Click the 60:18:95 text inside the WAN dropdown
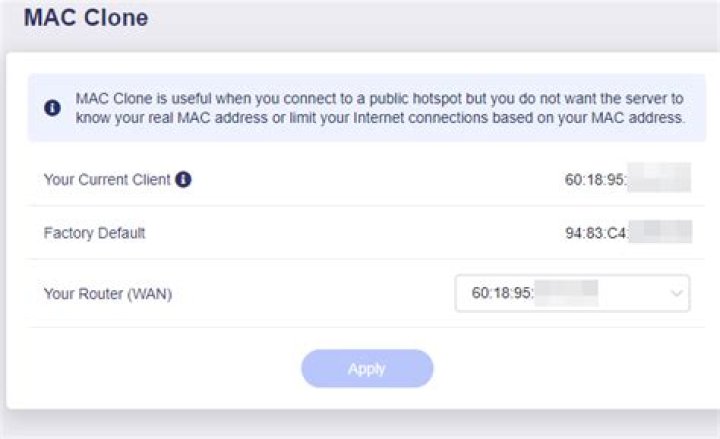The image size is (720, 439). (502, 293)
